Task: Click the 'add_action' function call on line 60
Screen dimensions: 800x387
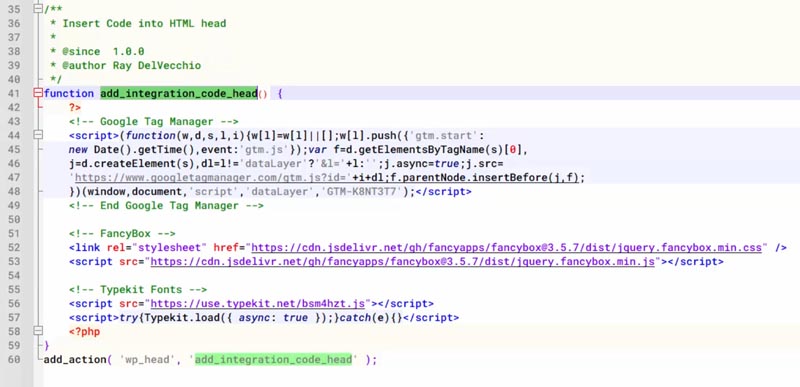Action: tap(75, 360)
